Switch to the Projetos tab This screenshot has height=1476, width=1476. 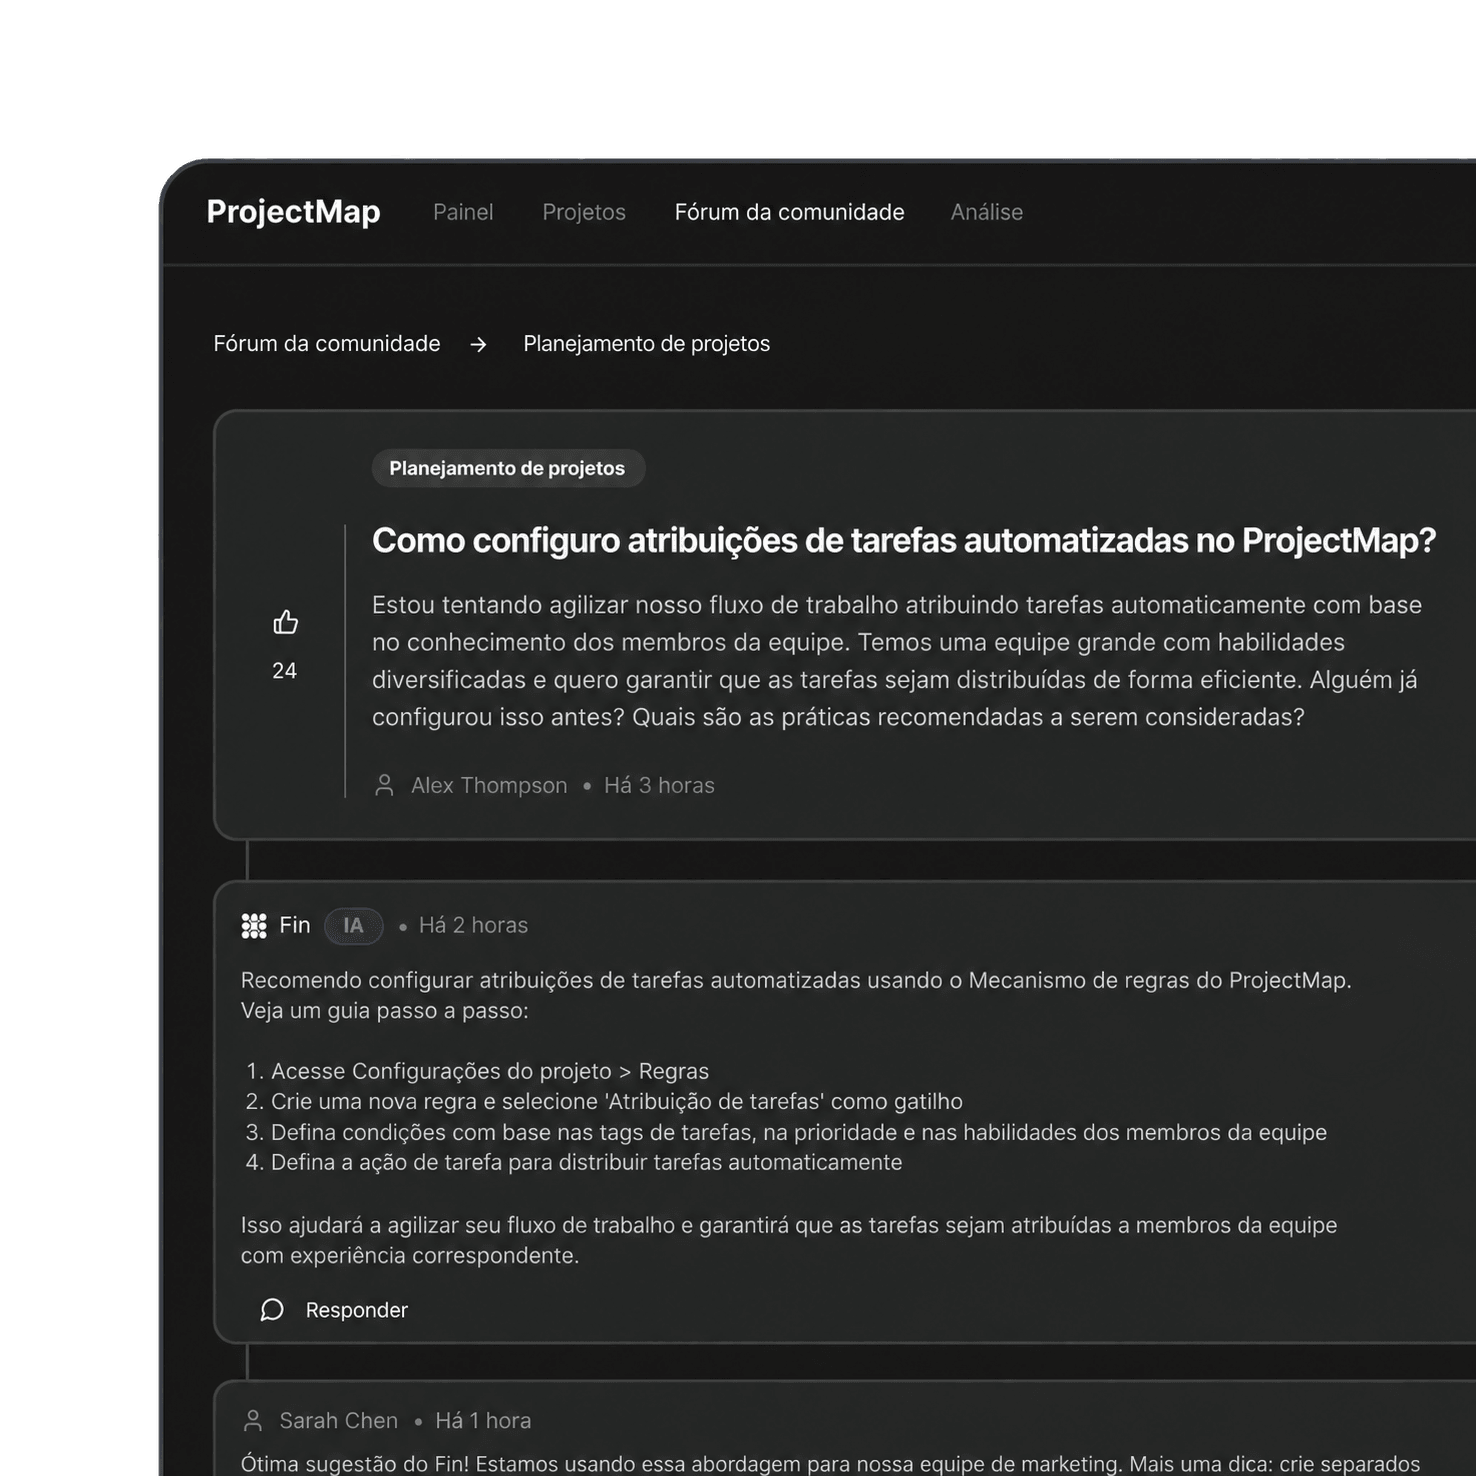[584, 212]
